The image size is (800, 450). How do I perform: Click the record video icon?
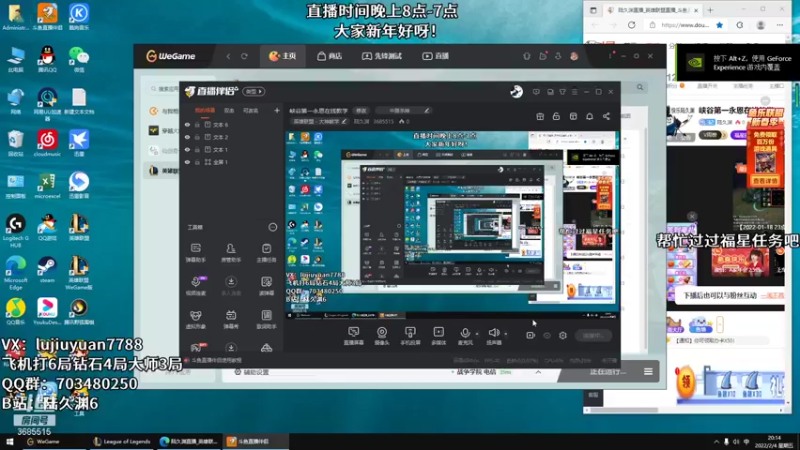tap(531, 336)
